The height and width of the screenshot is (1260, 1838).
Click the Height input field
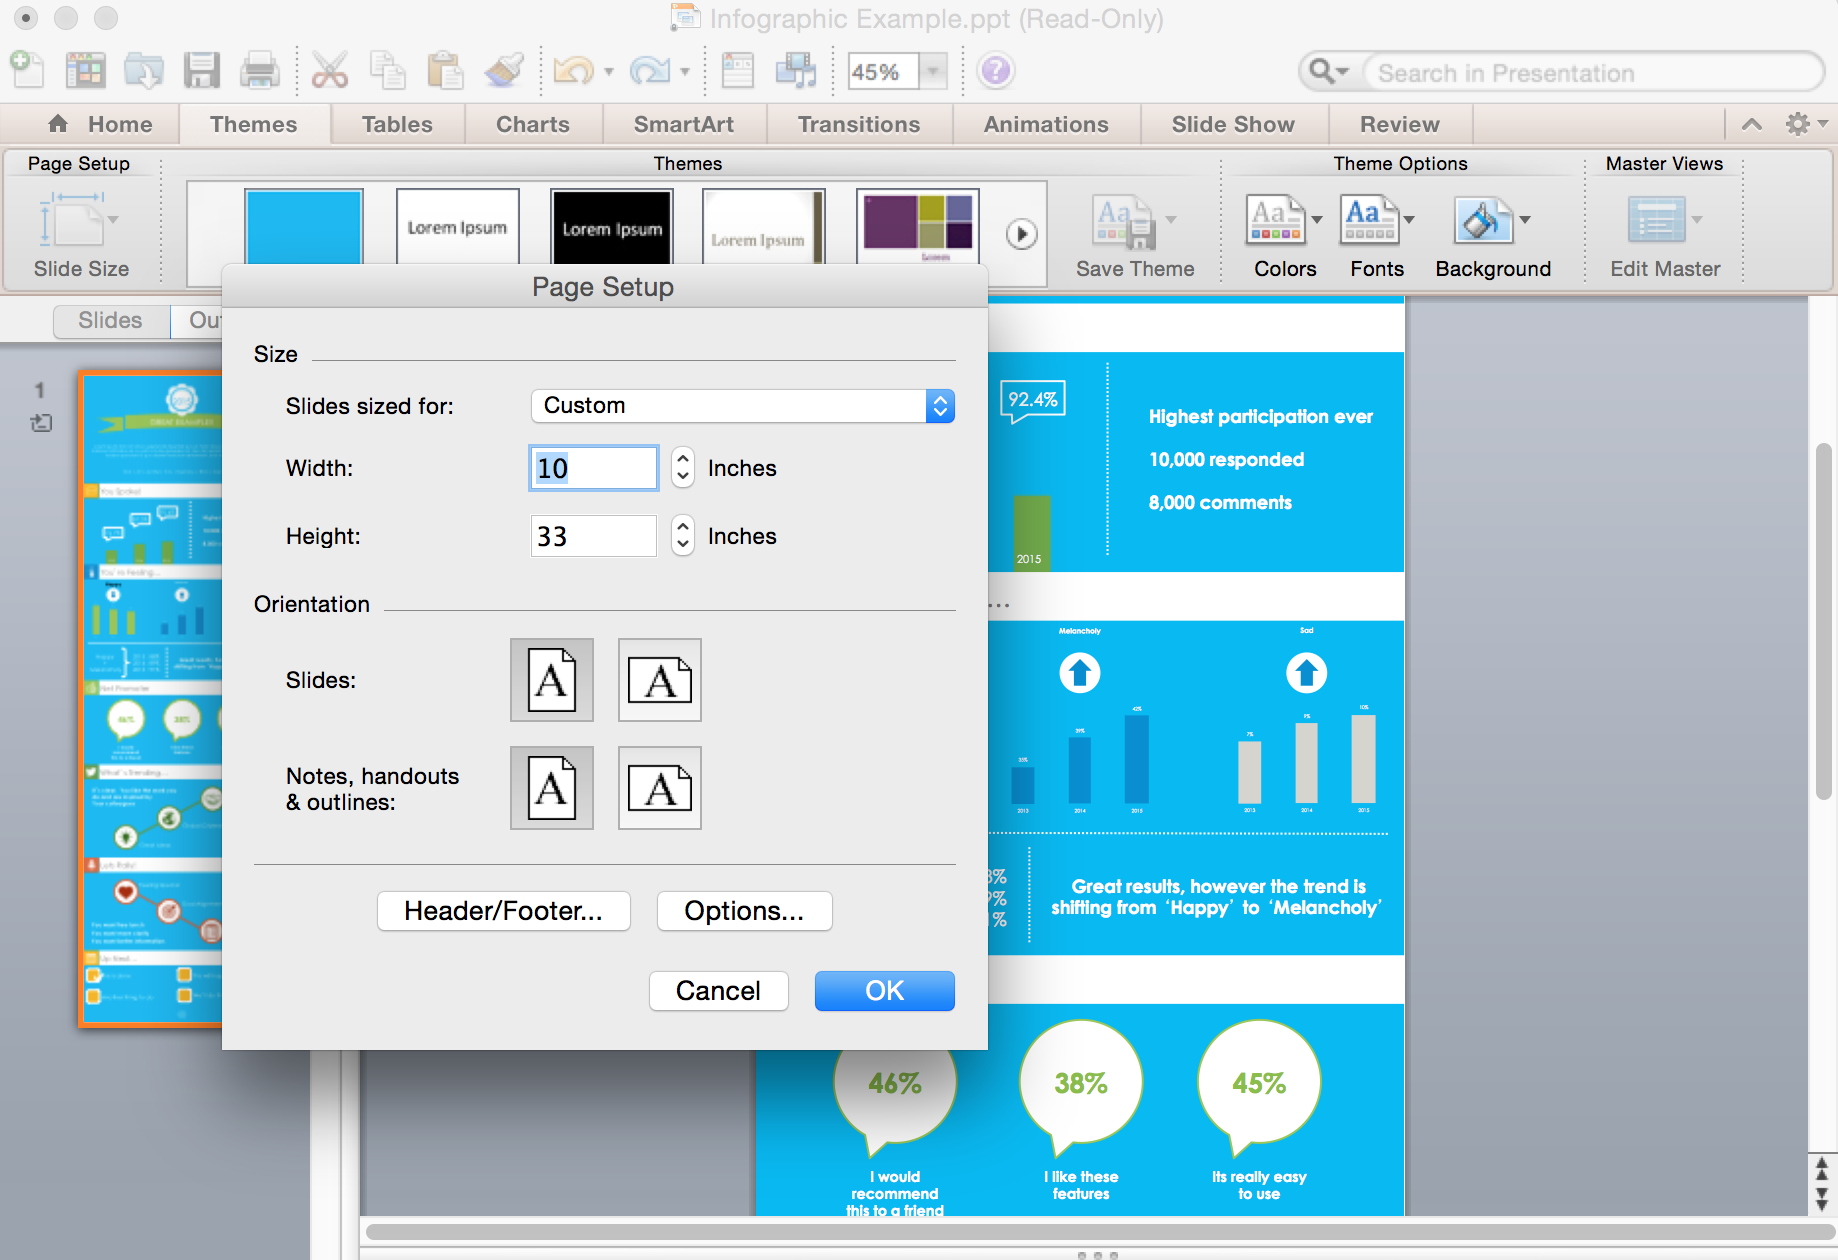coord(594,536)
